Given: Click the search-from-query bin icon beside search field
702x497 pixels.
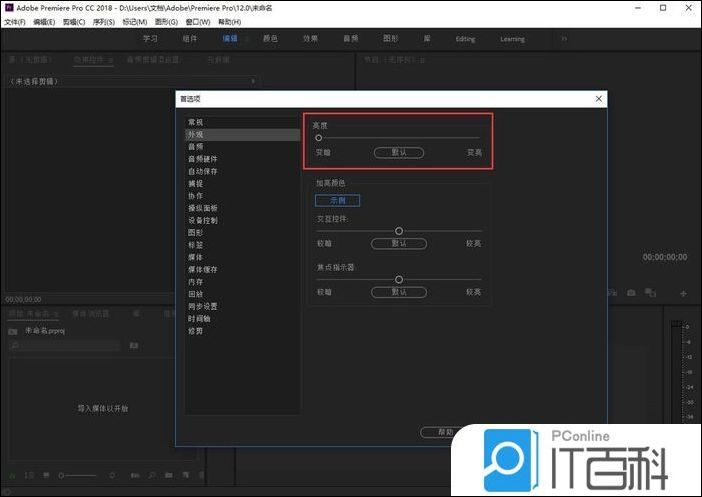Looking at the screenshot, I should click(134, 346).
